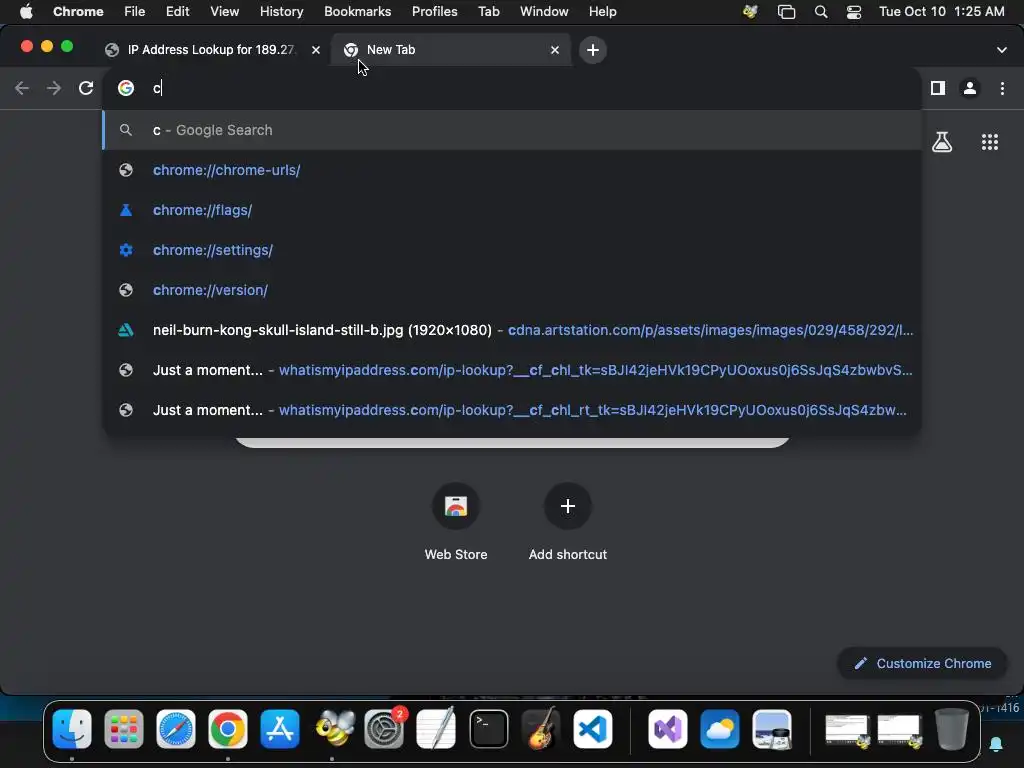Open the Help menu

(602, 12)
